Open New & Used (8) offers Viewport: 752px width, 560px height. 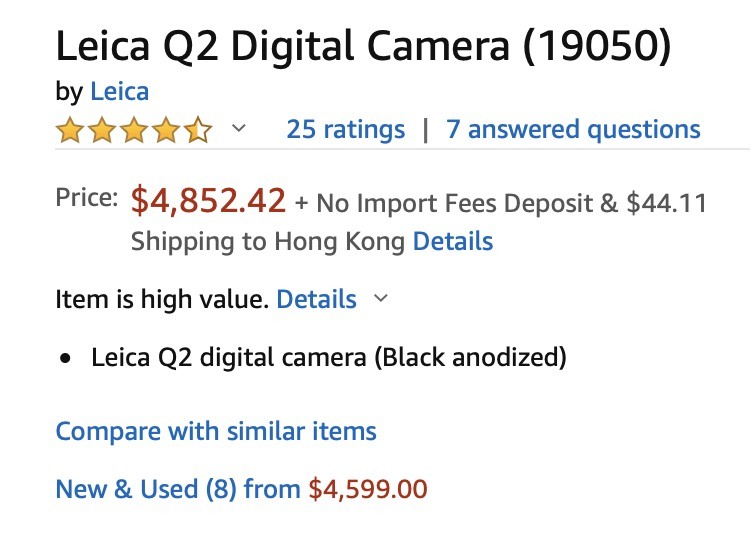coord(178,489)
